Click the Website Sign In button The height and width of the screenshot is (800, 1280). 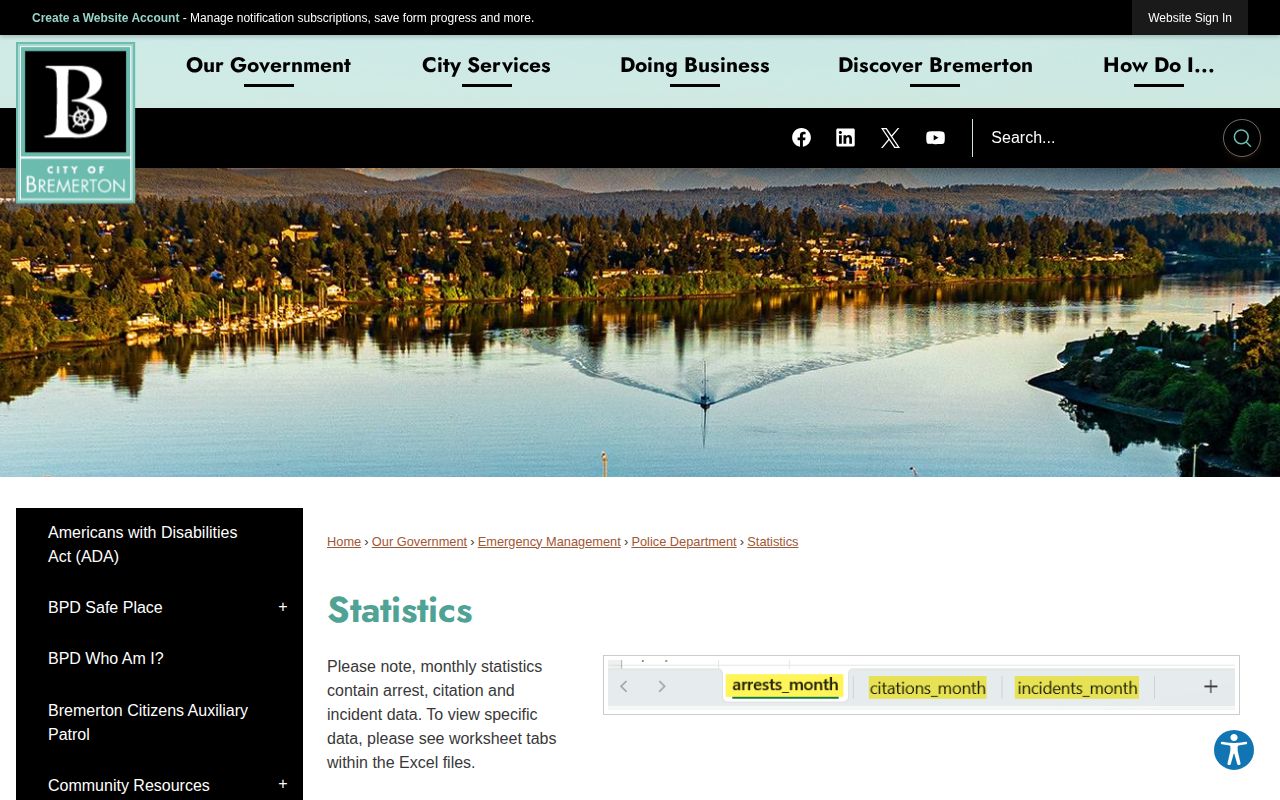click(x=1190, y=18)
